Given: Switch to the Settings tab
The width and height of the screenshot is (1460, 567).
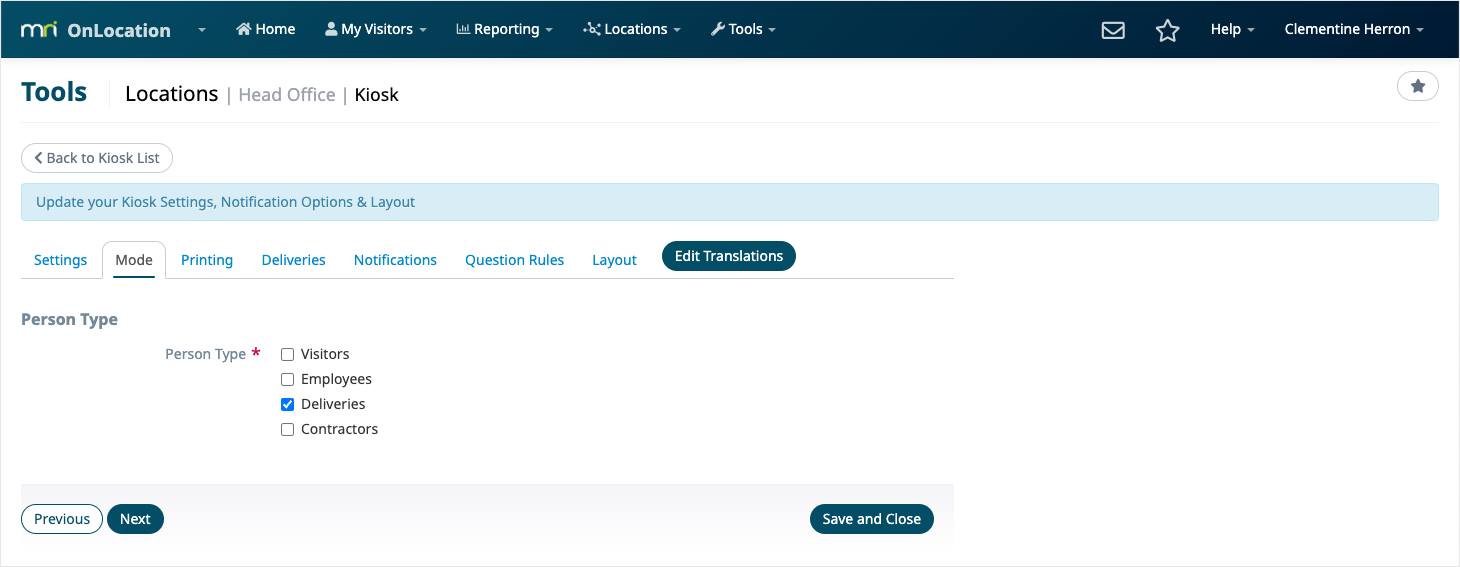Looking at the screenshot, I should [x=61, y=260].
